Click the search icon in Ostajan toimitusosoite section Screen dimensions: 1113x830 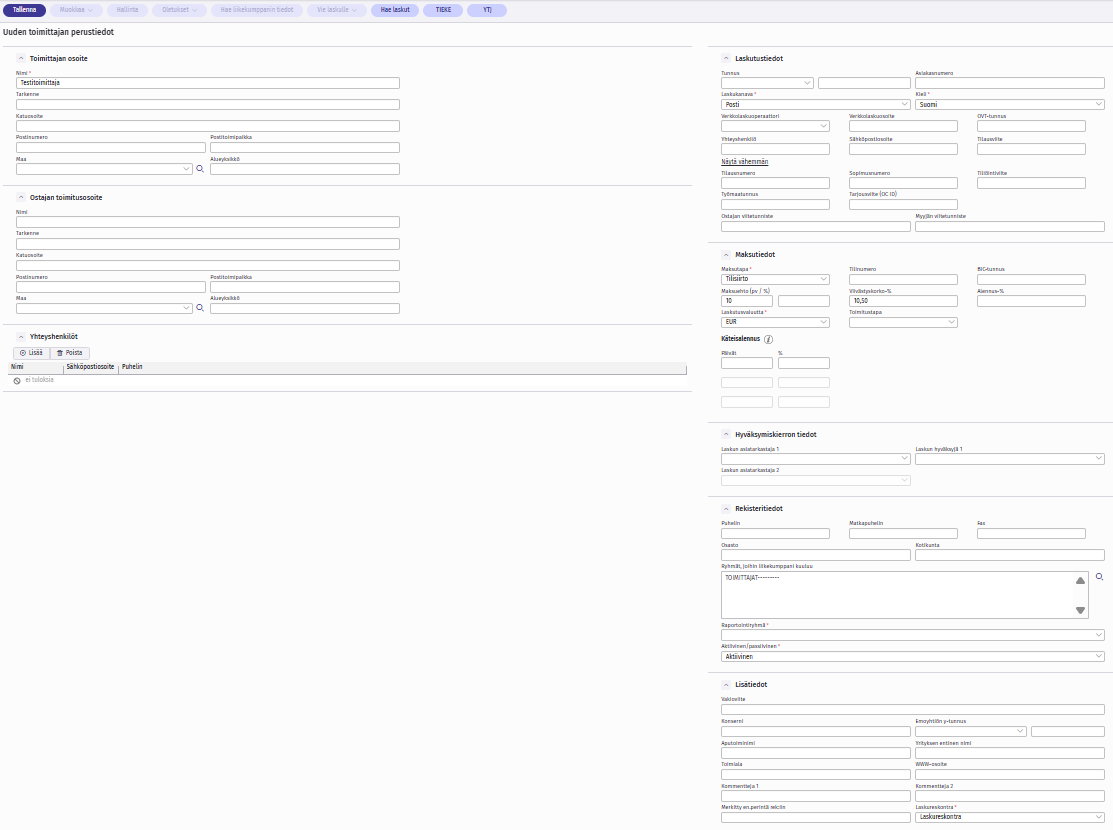pyautogui.click(x=200, y=309)
